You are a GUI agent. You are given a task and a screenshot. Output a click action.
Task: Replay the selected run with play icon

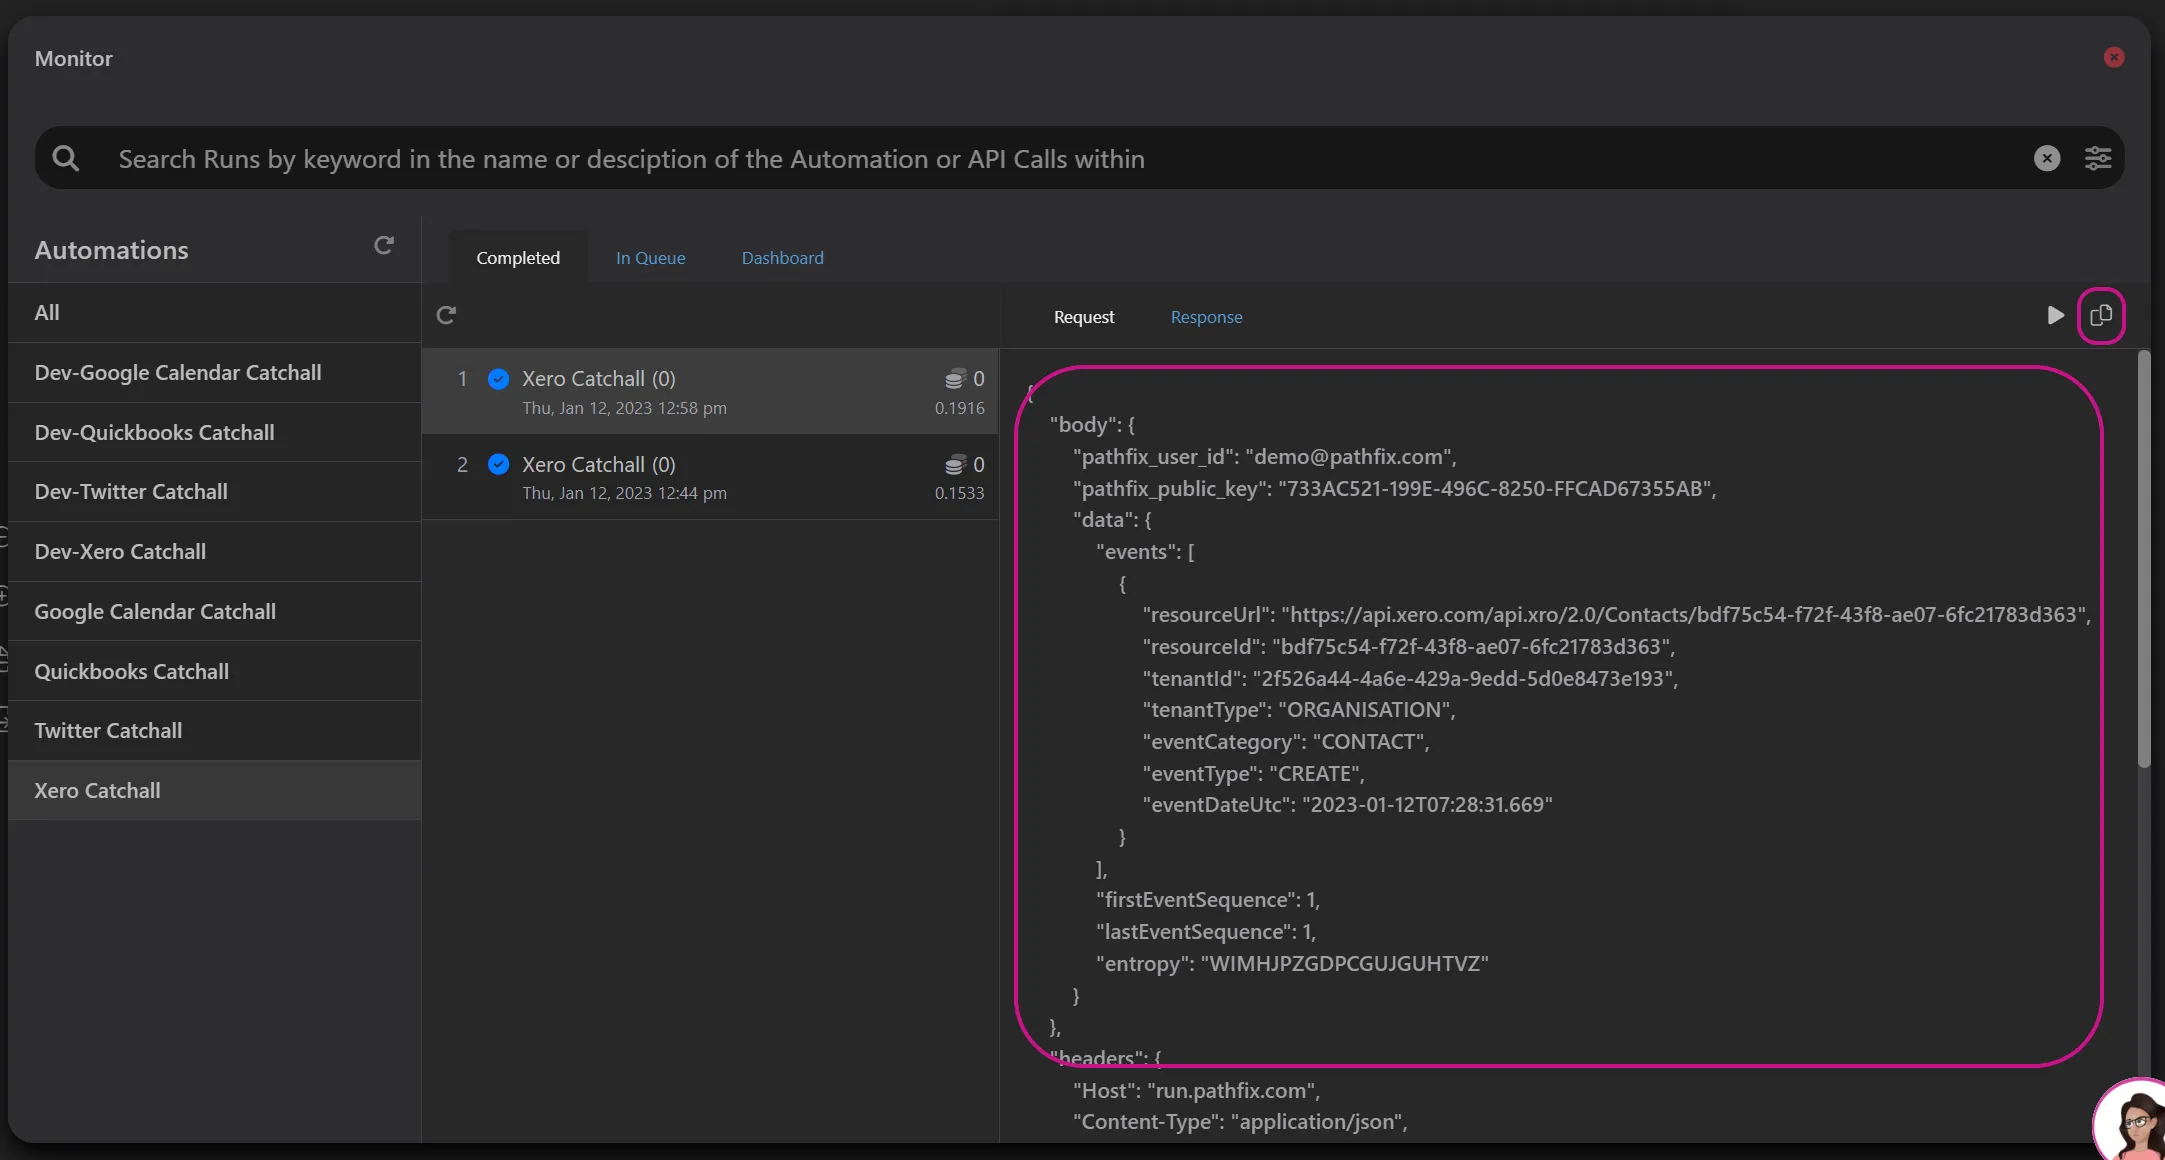tap(2055, 315)
